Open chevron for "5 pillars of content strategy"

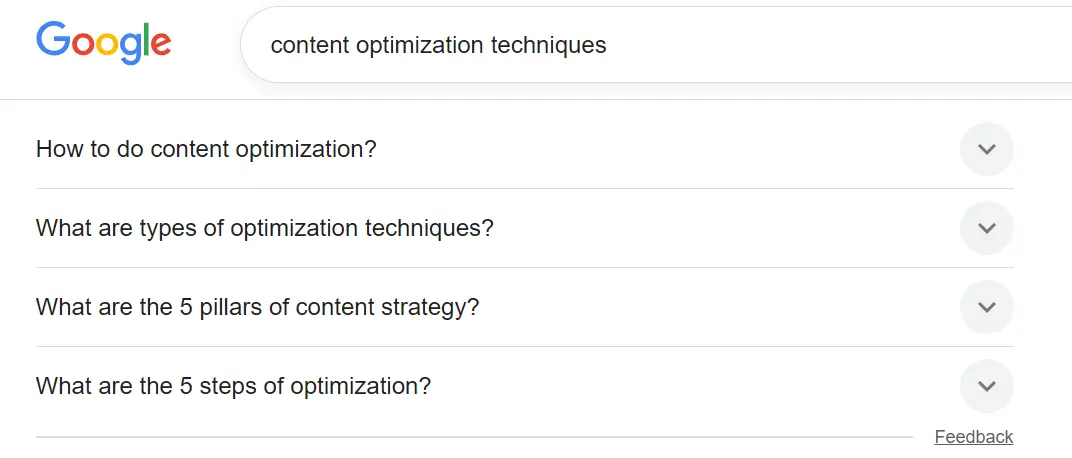click(x=986, y=307)
